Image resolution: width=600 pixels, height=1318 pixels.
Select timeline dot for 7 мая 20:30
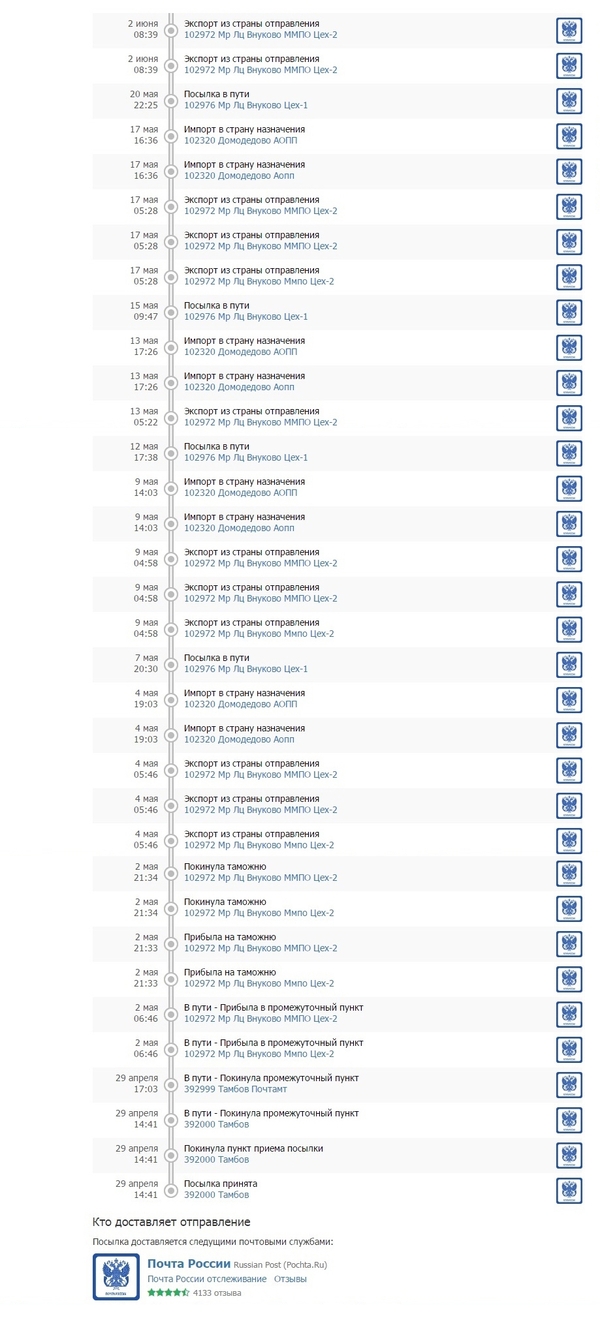[x=171, y=664]
